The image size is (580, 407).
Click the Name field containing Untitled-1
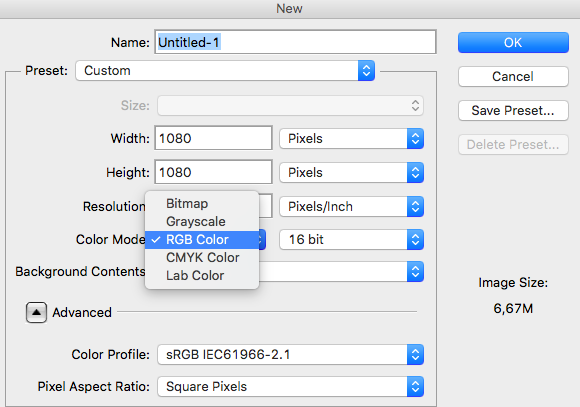pyautogui.click(x=295, y=42)
